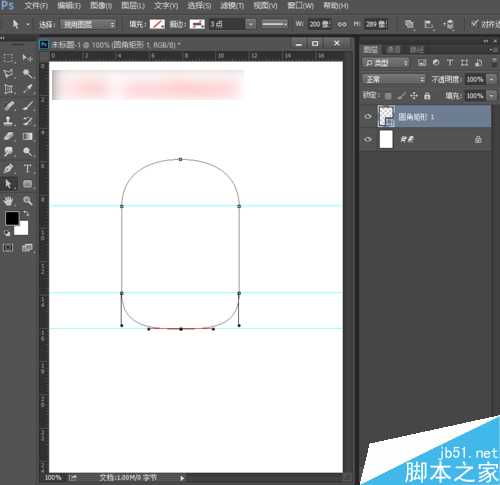The image size is (500, 485).
Task: Select the Type tool in toolbox
Action: (27, 168)
